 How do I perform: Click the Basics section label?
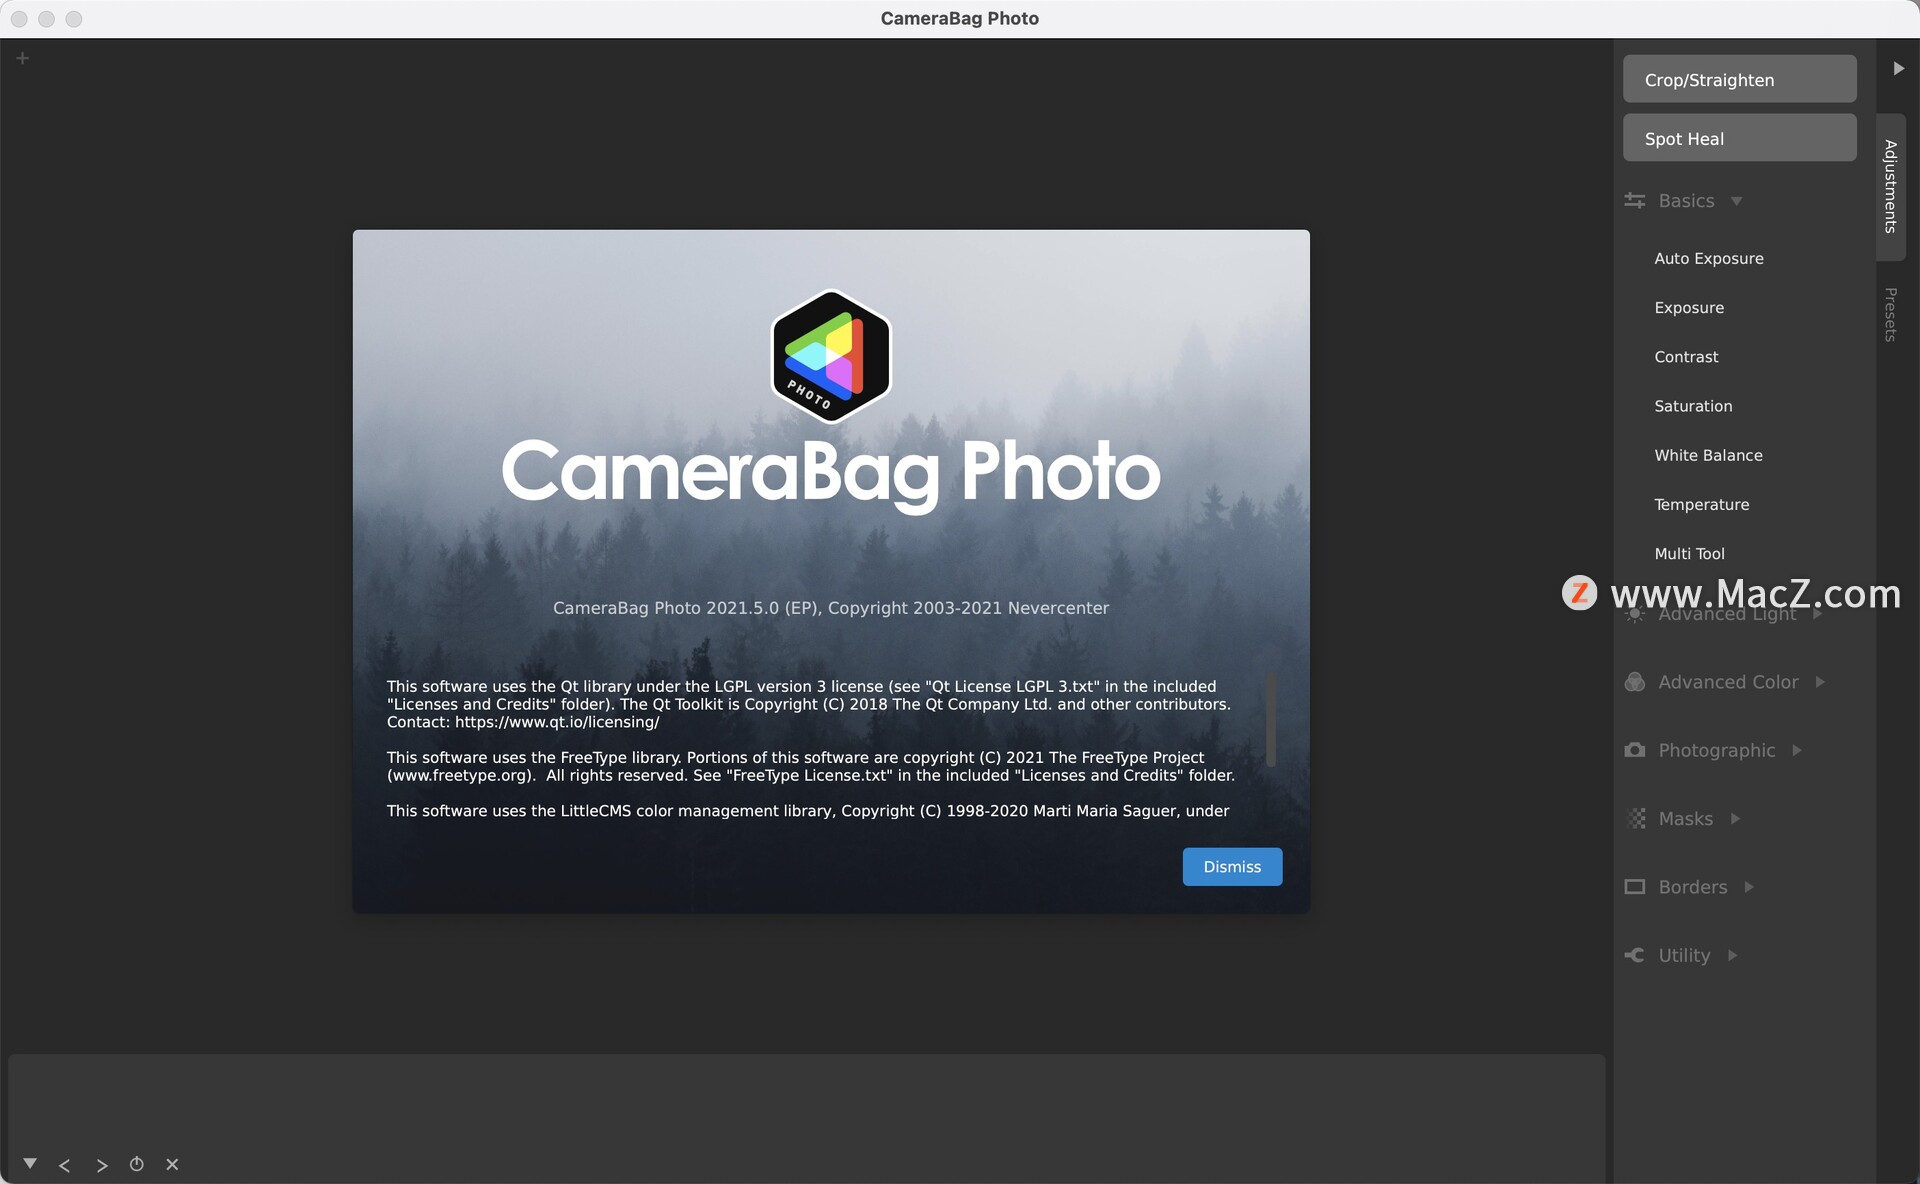[1686, 201]
